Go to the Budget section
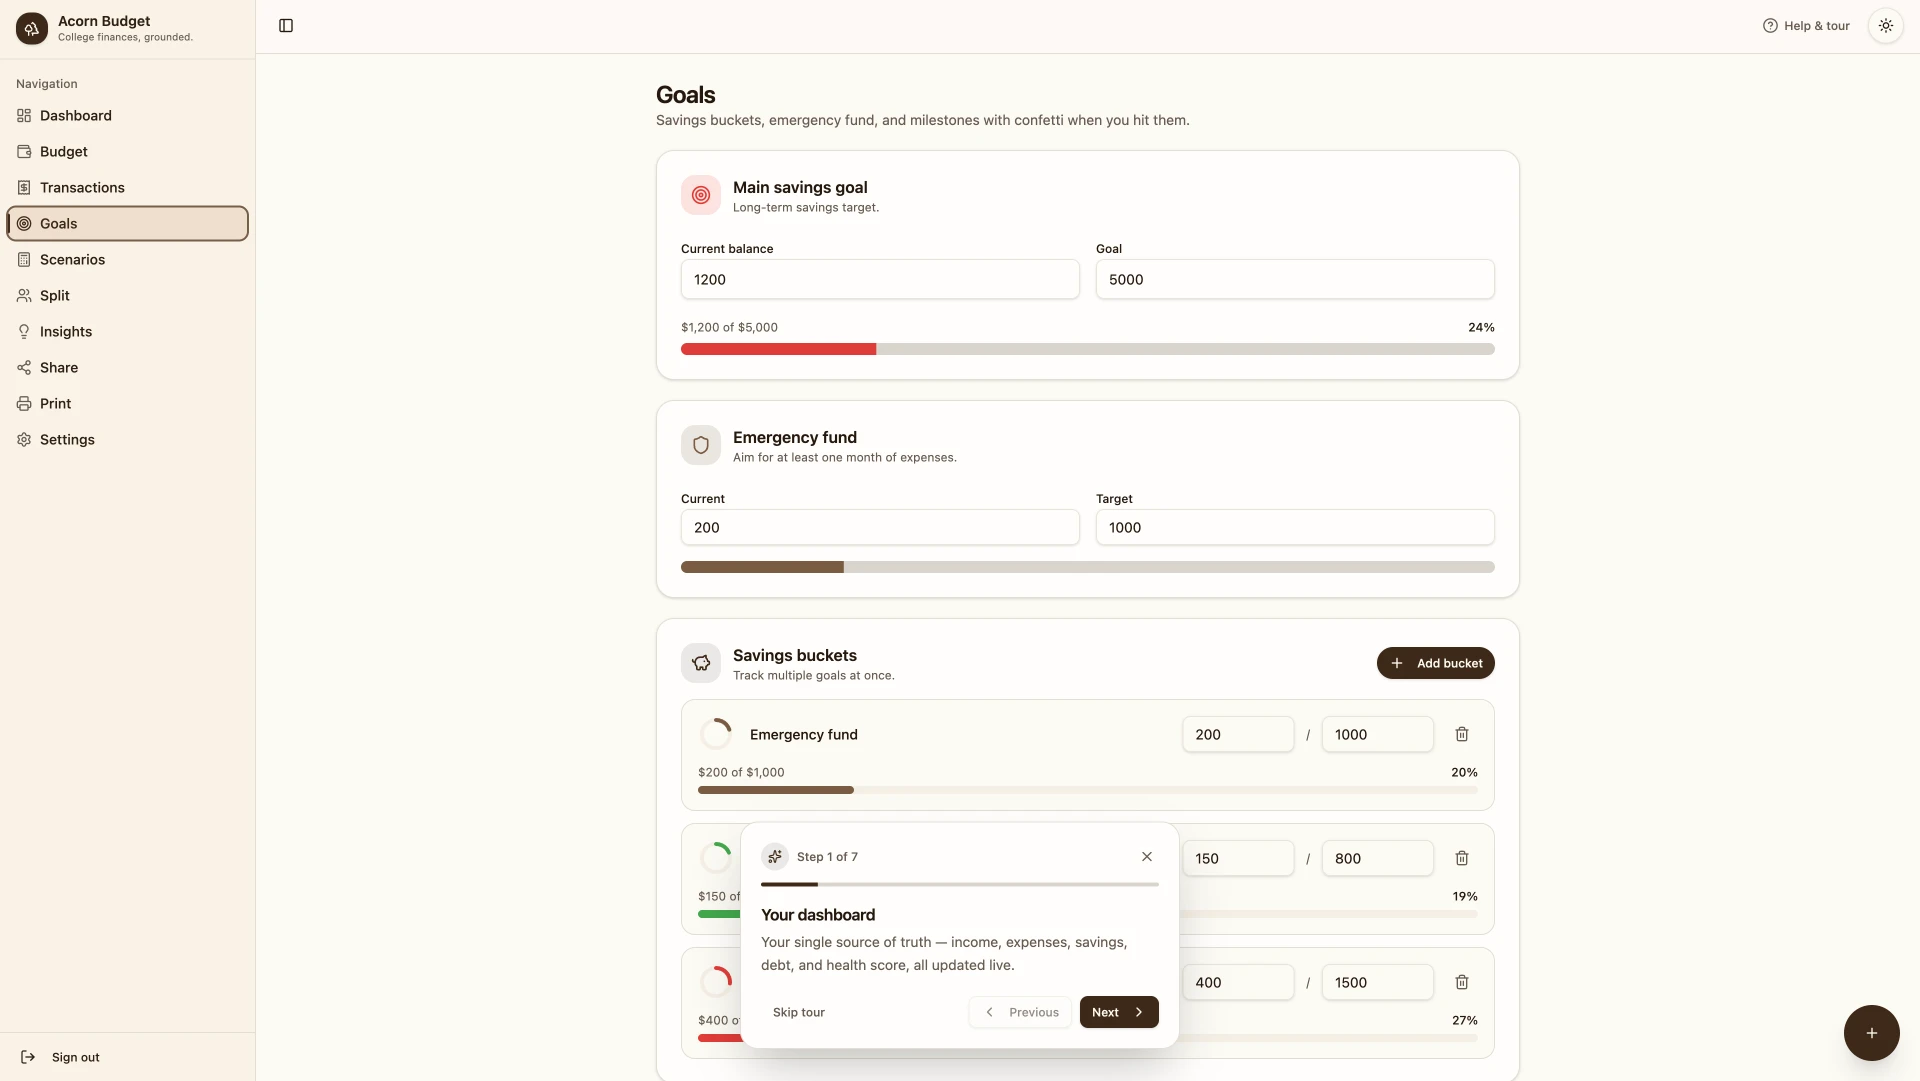This screenshot has width=1920, height=1081. pyautogui.click(x=128, y=152)
